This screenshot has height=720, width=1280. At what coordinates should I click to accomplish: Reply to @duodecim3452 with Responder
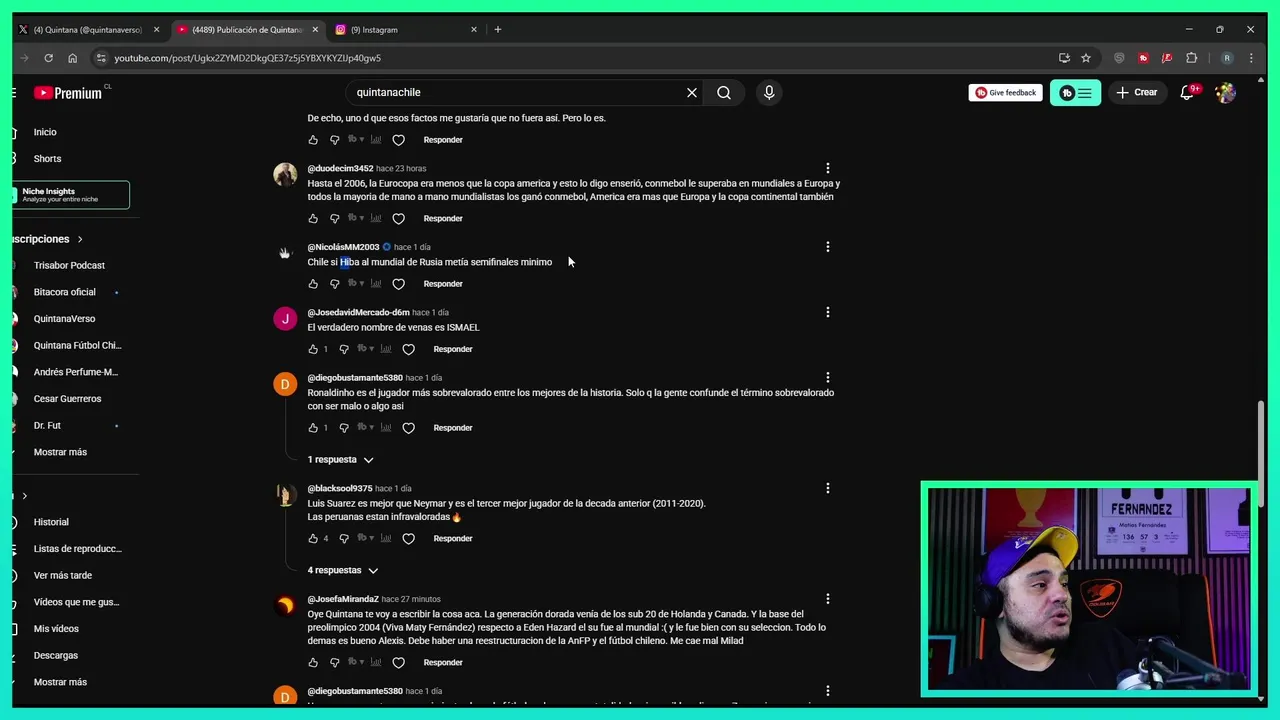click(443, 218)
